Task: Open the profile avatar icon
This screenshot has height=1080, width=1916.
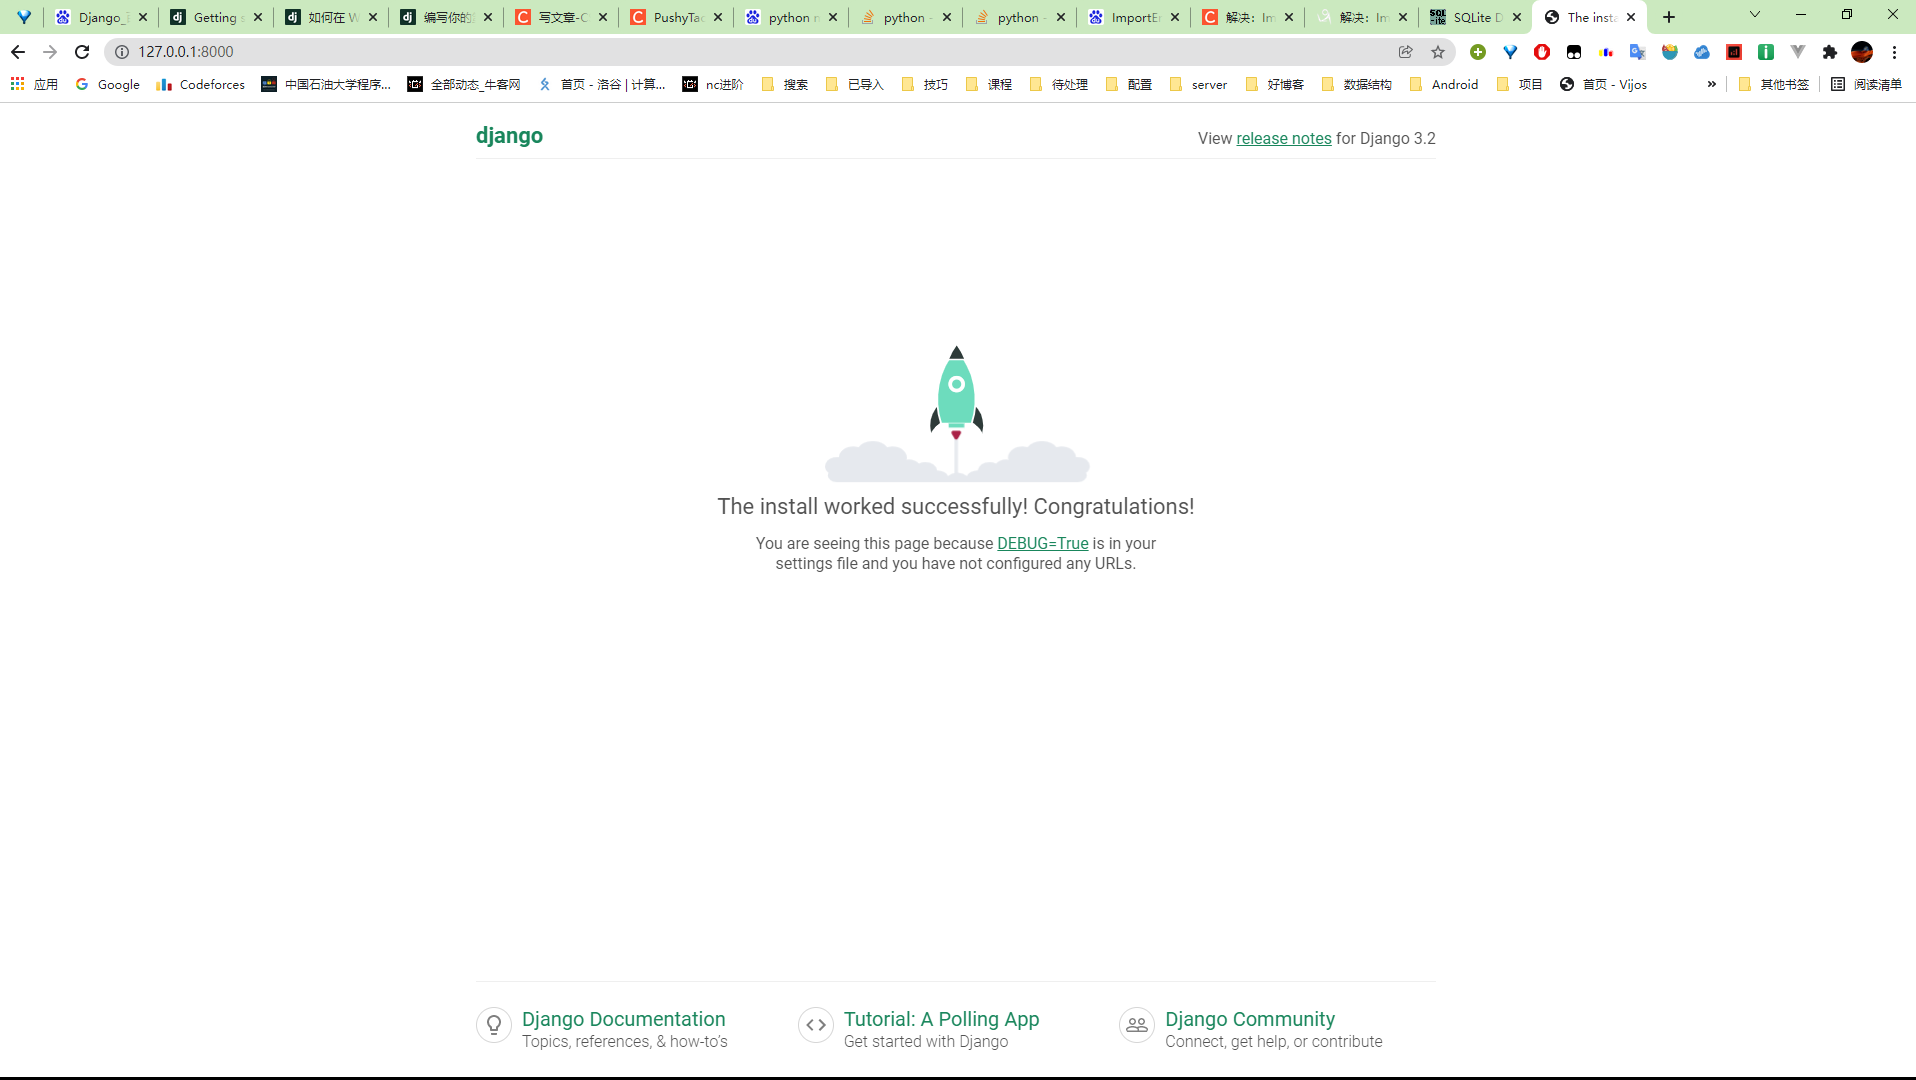Action: pyautogui.click(x=1862, y=52)
